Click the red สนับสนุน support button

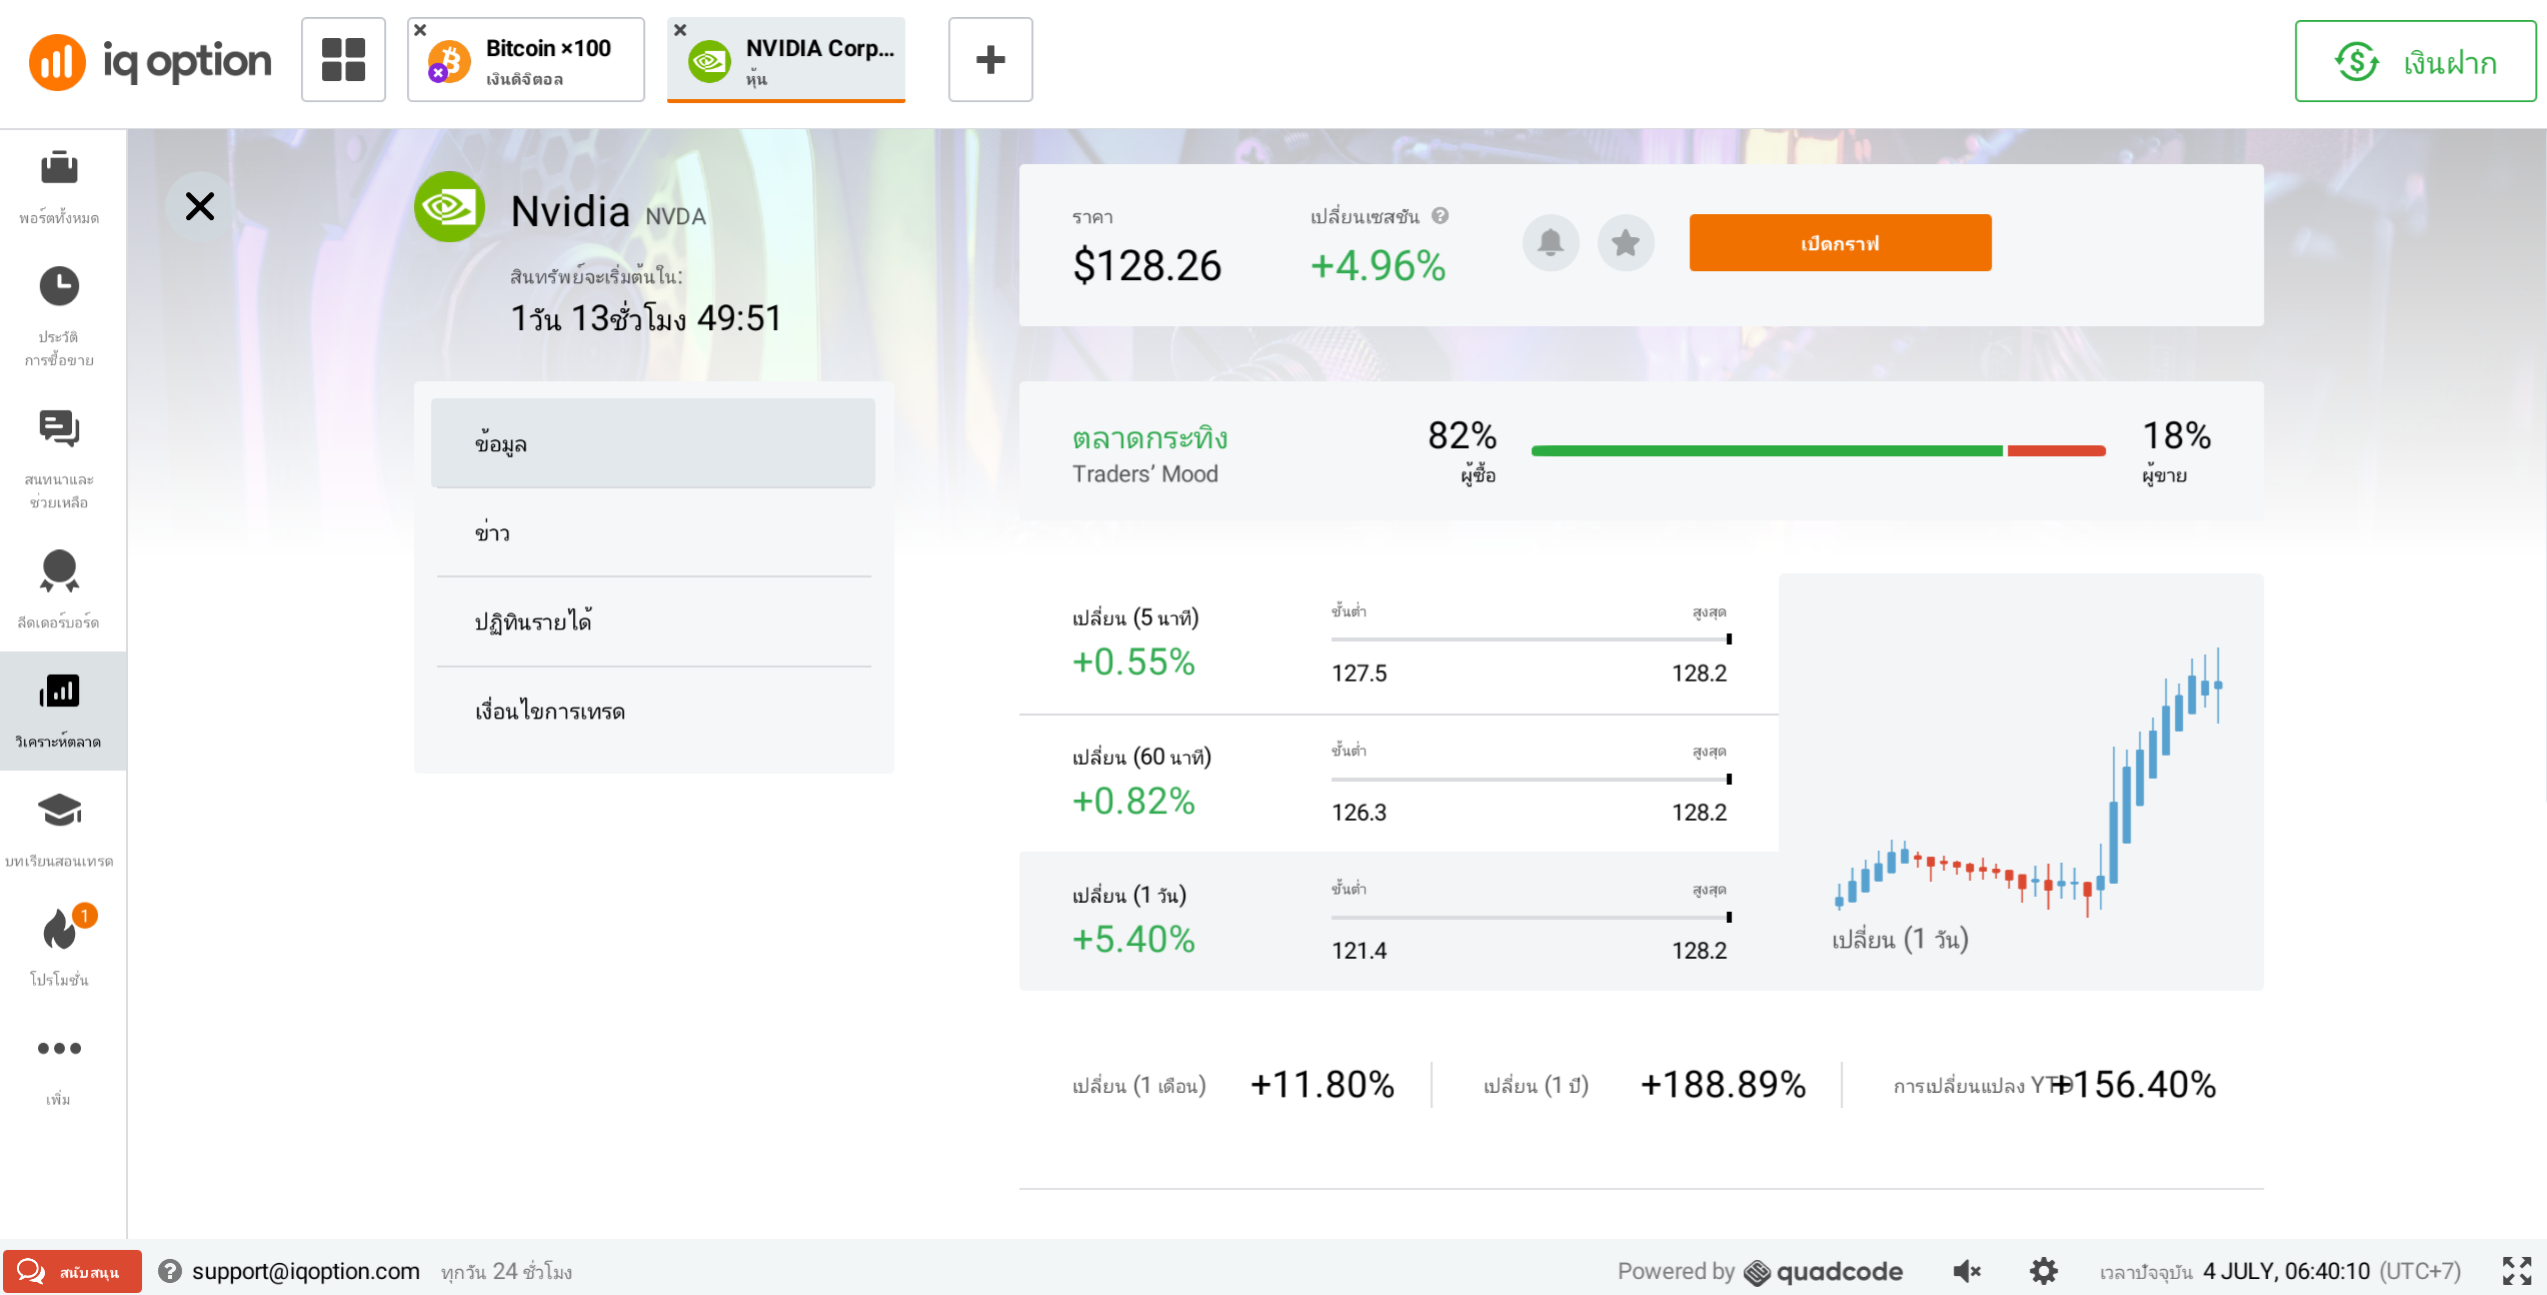pyautogui.click(x=72, y=1271)
